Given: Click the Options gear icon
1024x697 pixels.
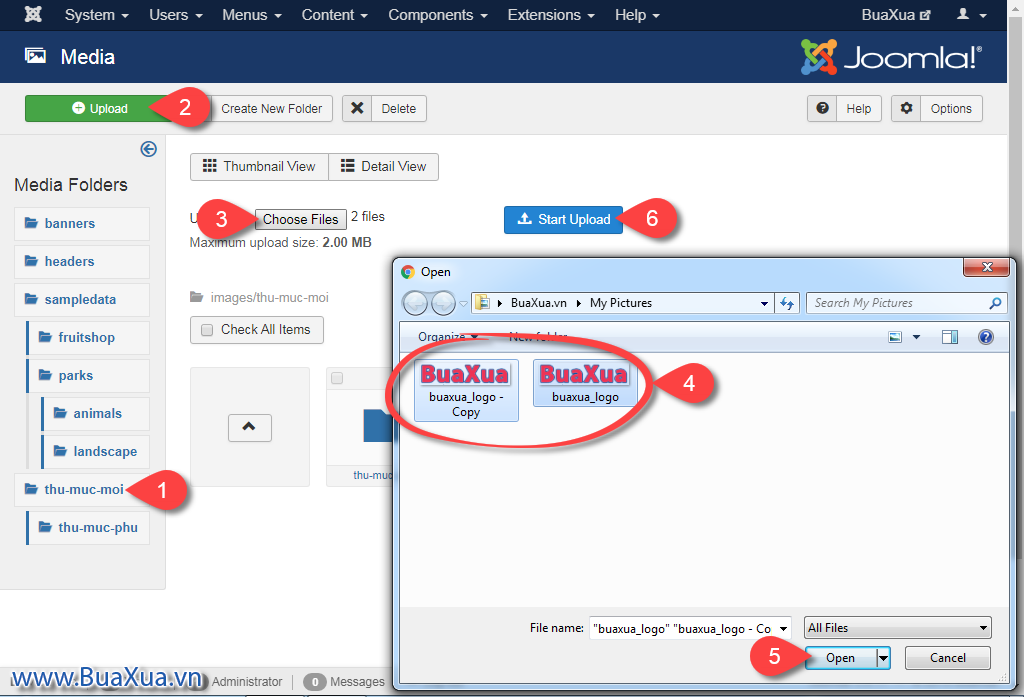Looking at the screenshot, I should 906,108.
